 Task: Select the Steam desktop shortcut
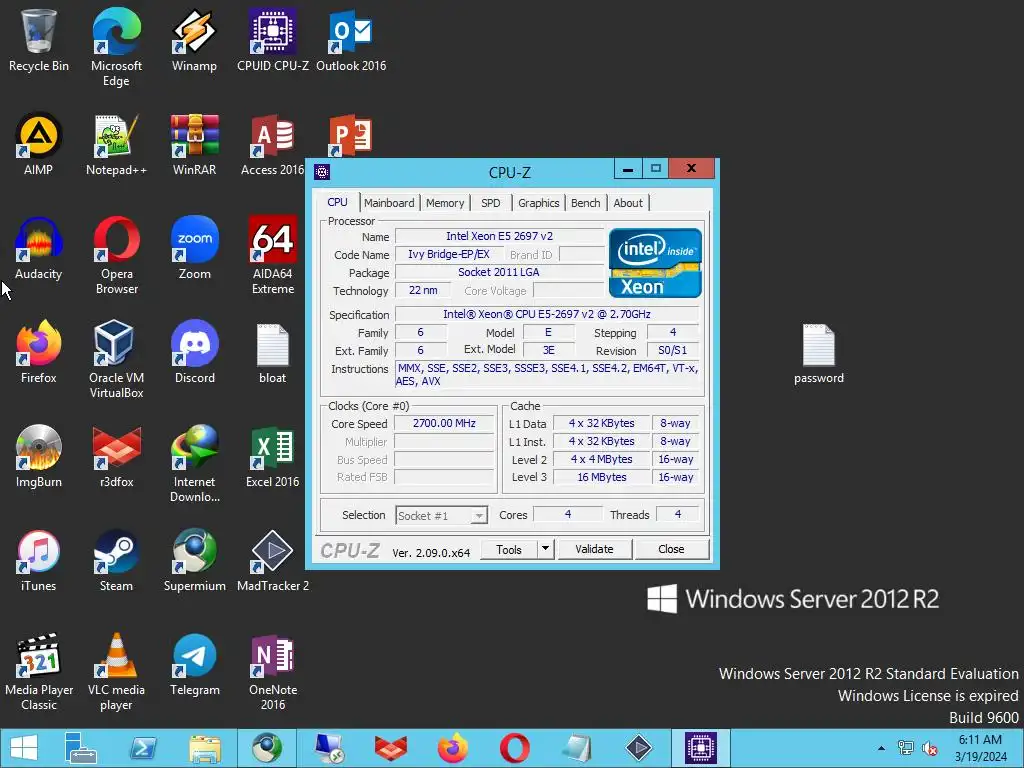point(116,560)
